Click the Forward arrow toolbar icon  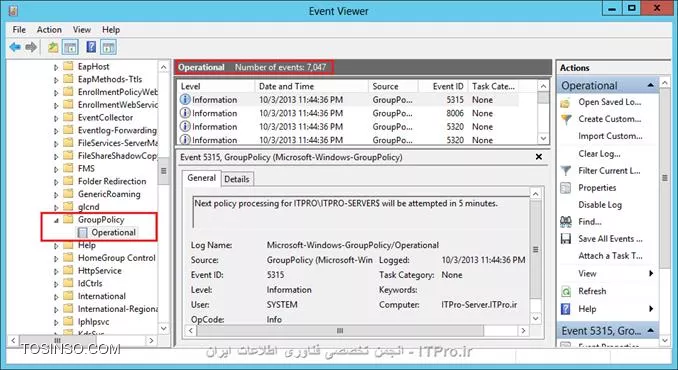(31, 47)
